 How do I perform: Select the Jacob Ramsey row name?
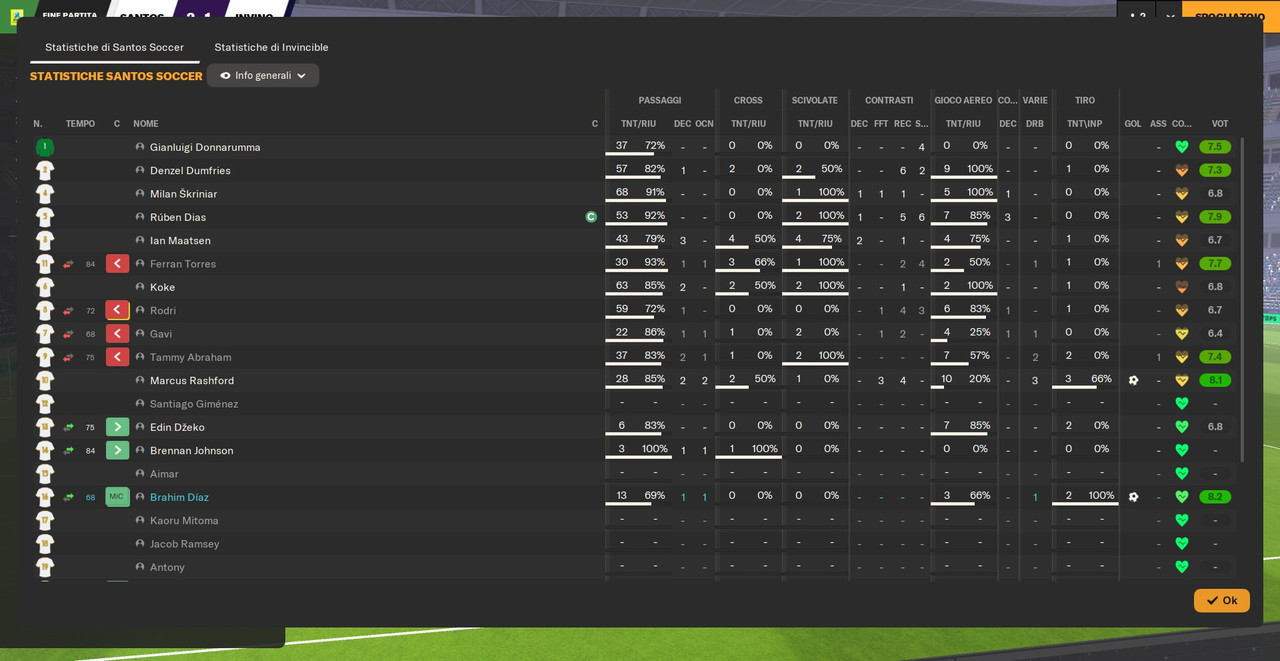pos(184,544)
